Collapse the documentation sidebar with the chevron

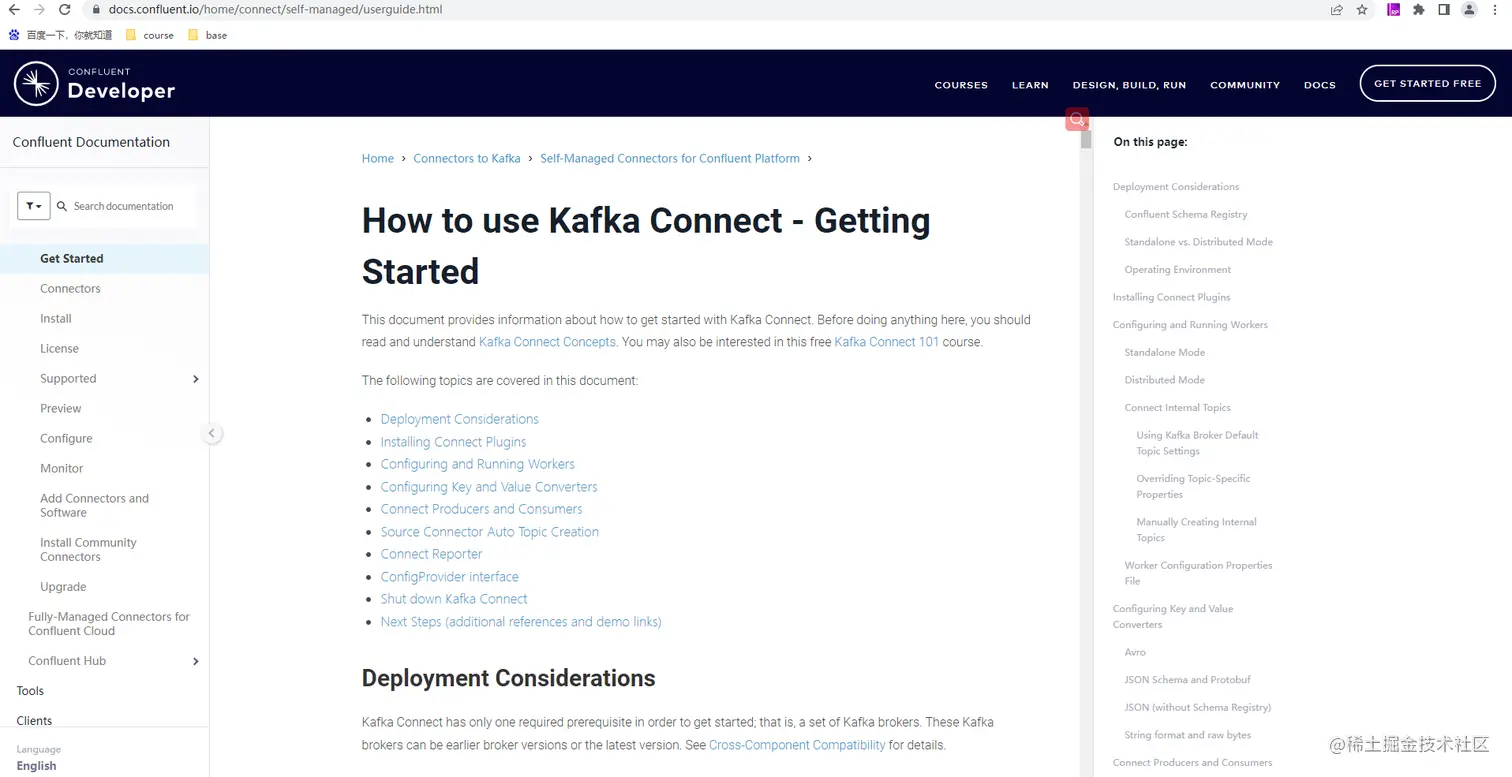click(211, 433)
